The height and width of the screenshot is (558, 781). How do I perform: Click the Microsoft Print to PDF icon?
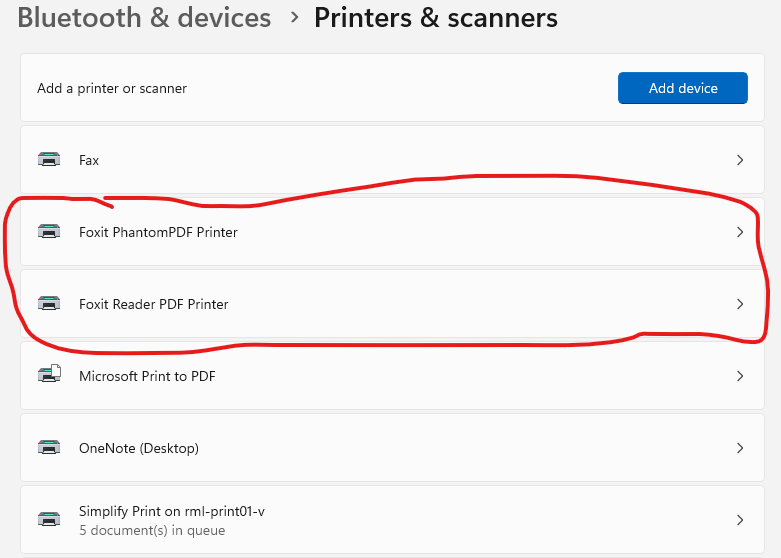click(x=49, y=374)
